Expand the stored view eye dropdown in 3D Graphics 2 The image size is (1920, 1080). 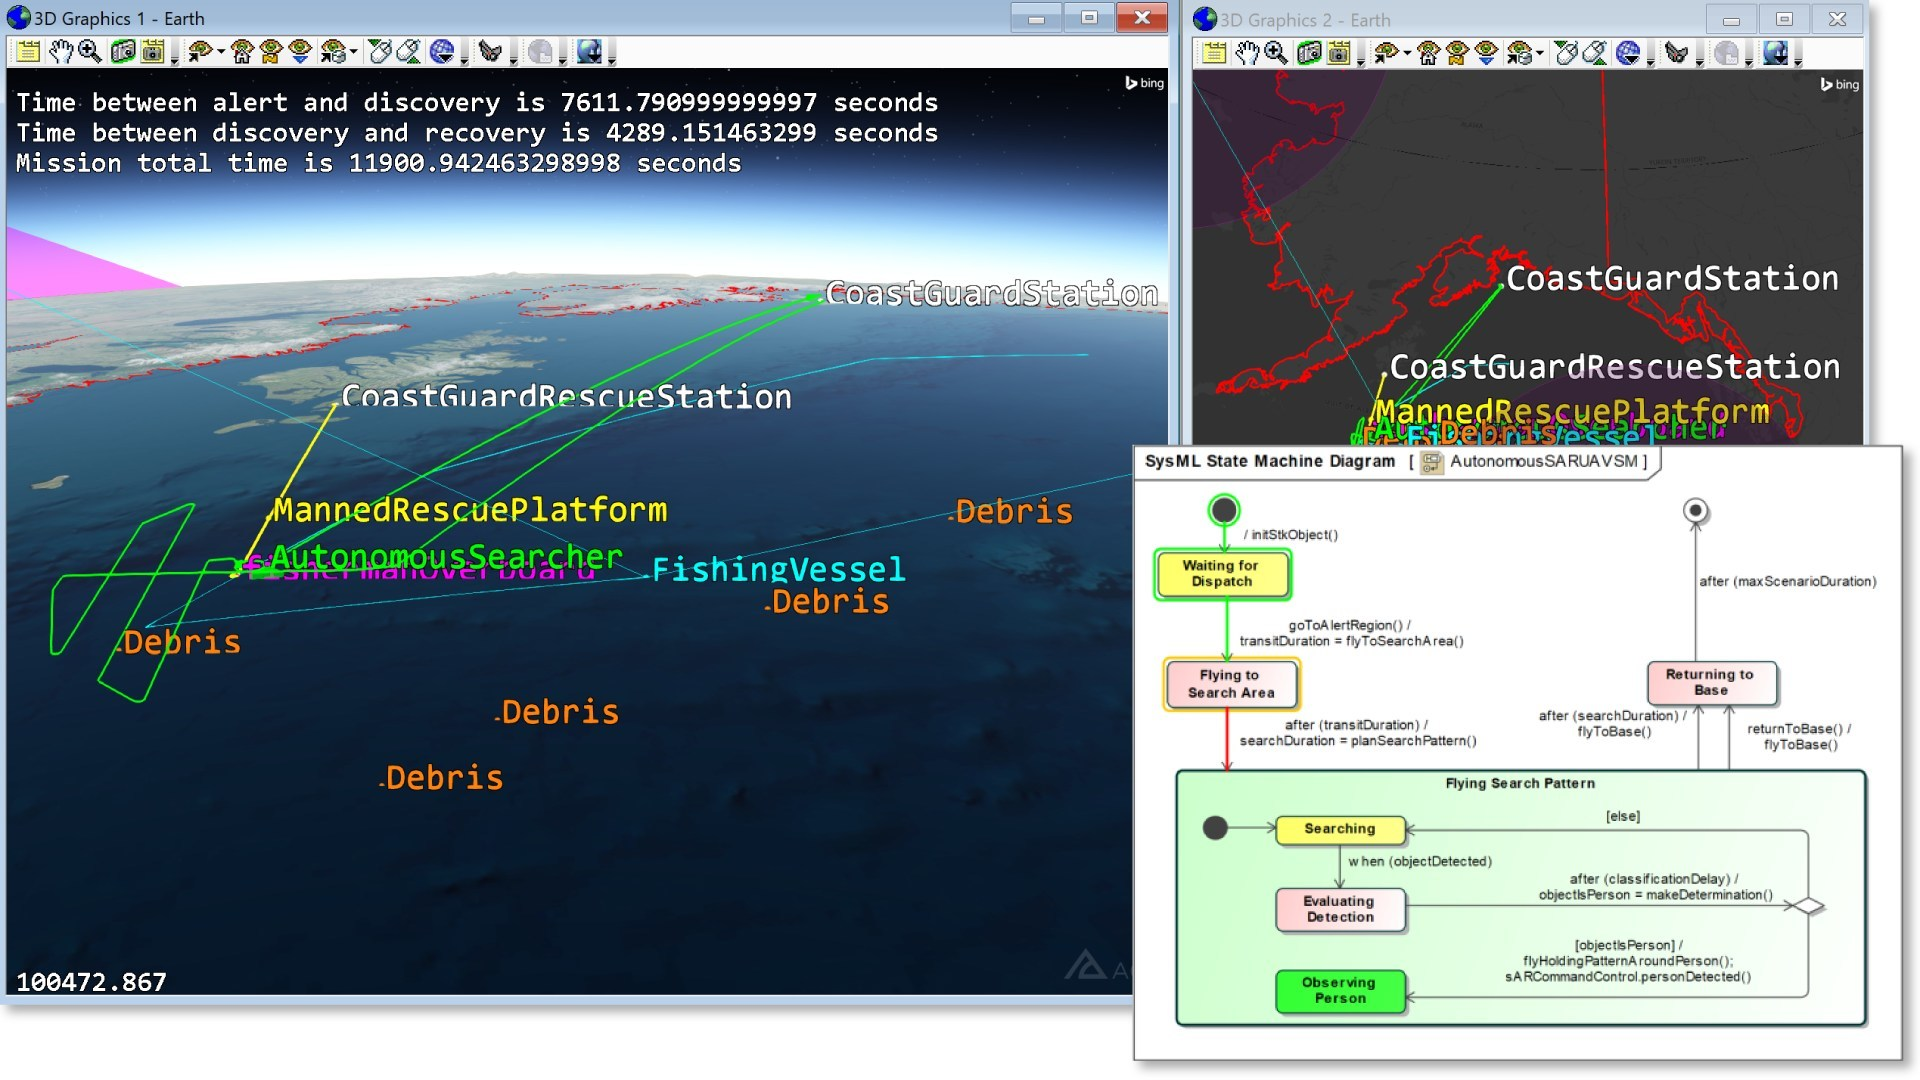[x=1540, y=54]
